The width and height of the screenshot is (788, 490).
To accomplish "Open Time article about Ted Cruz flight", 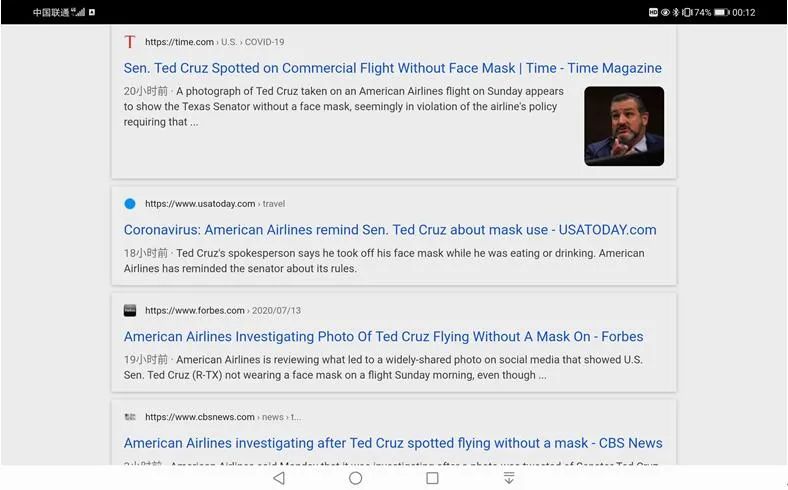I will click(392, 68).
